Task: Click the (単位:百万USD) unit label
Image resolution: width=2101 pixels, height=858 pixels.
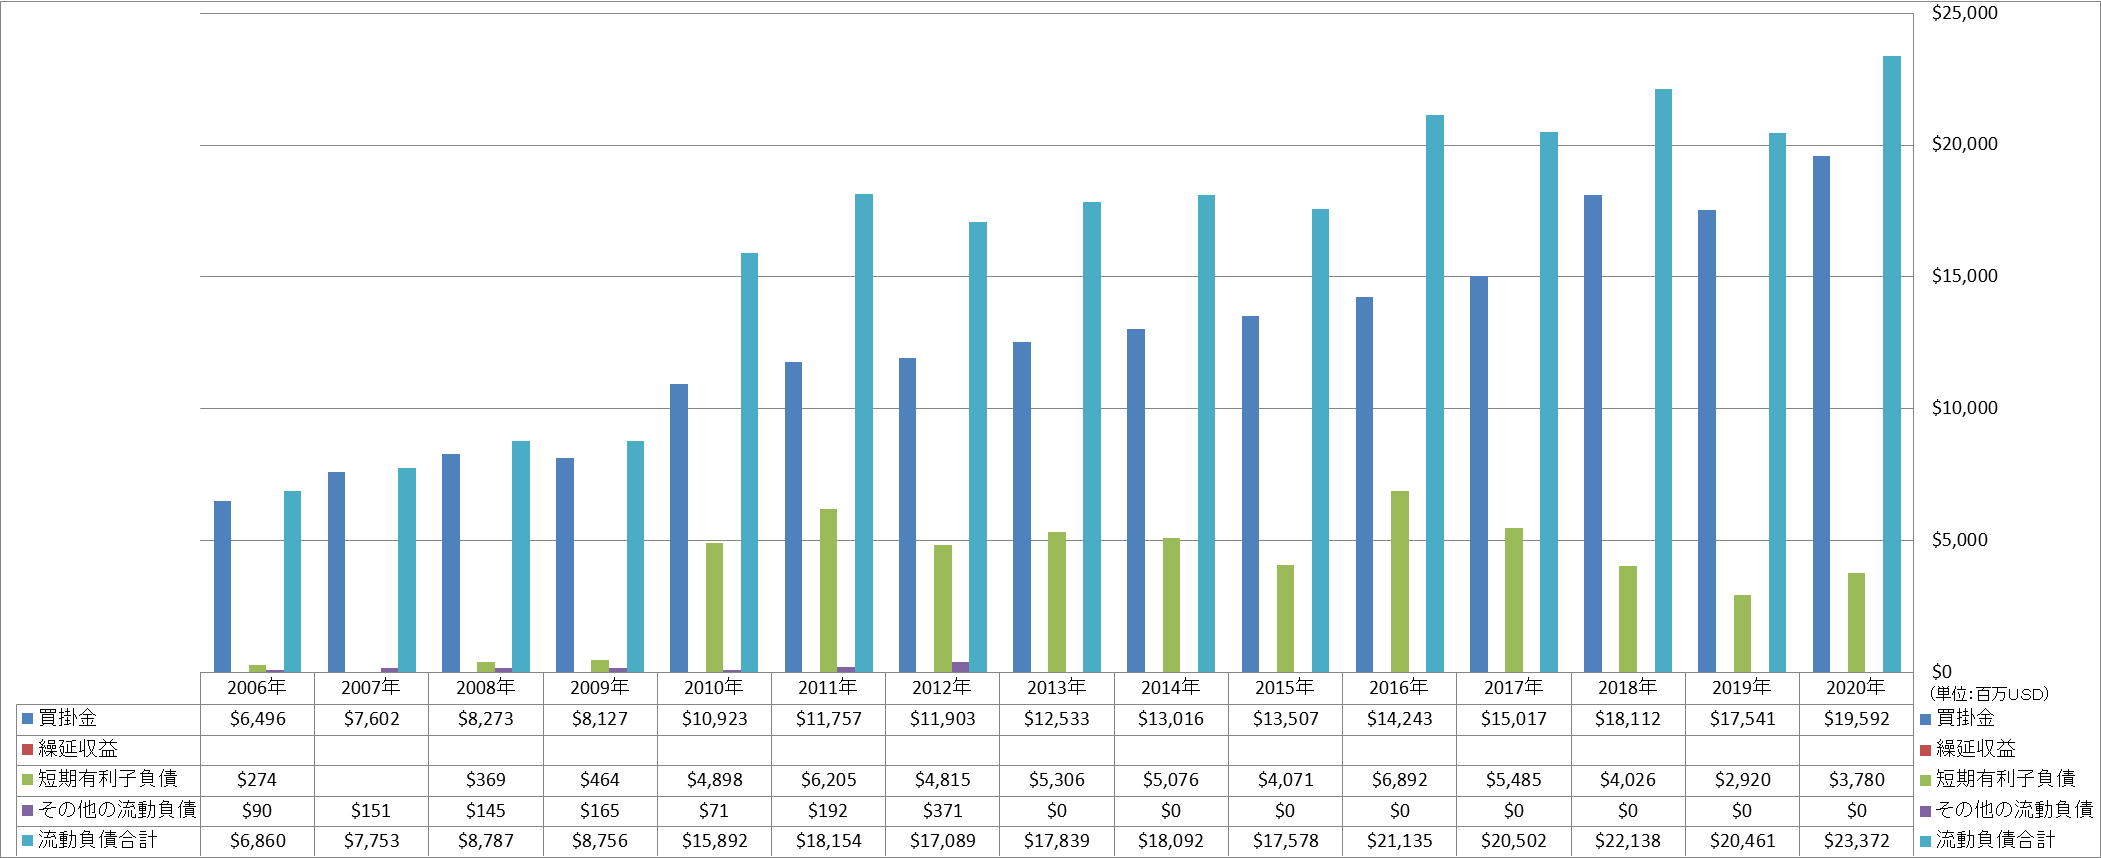Action: 1988,694
